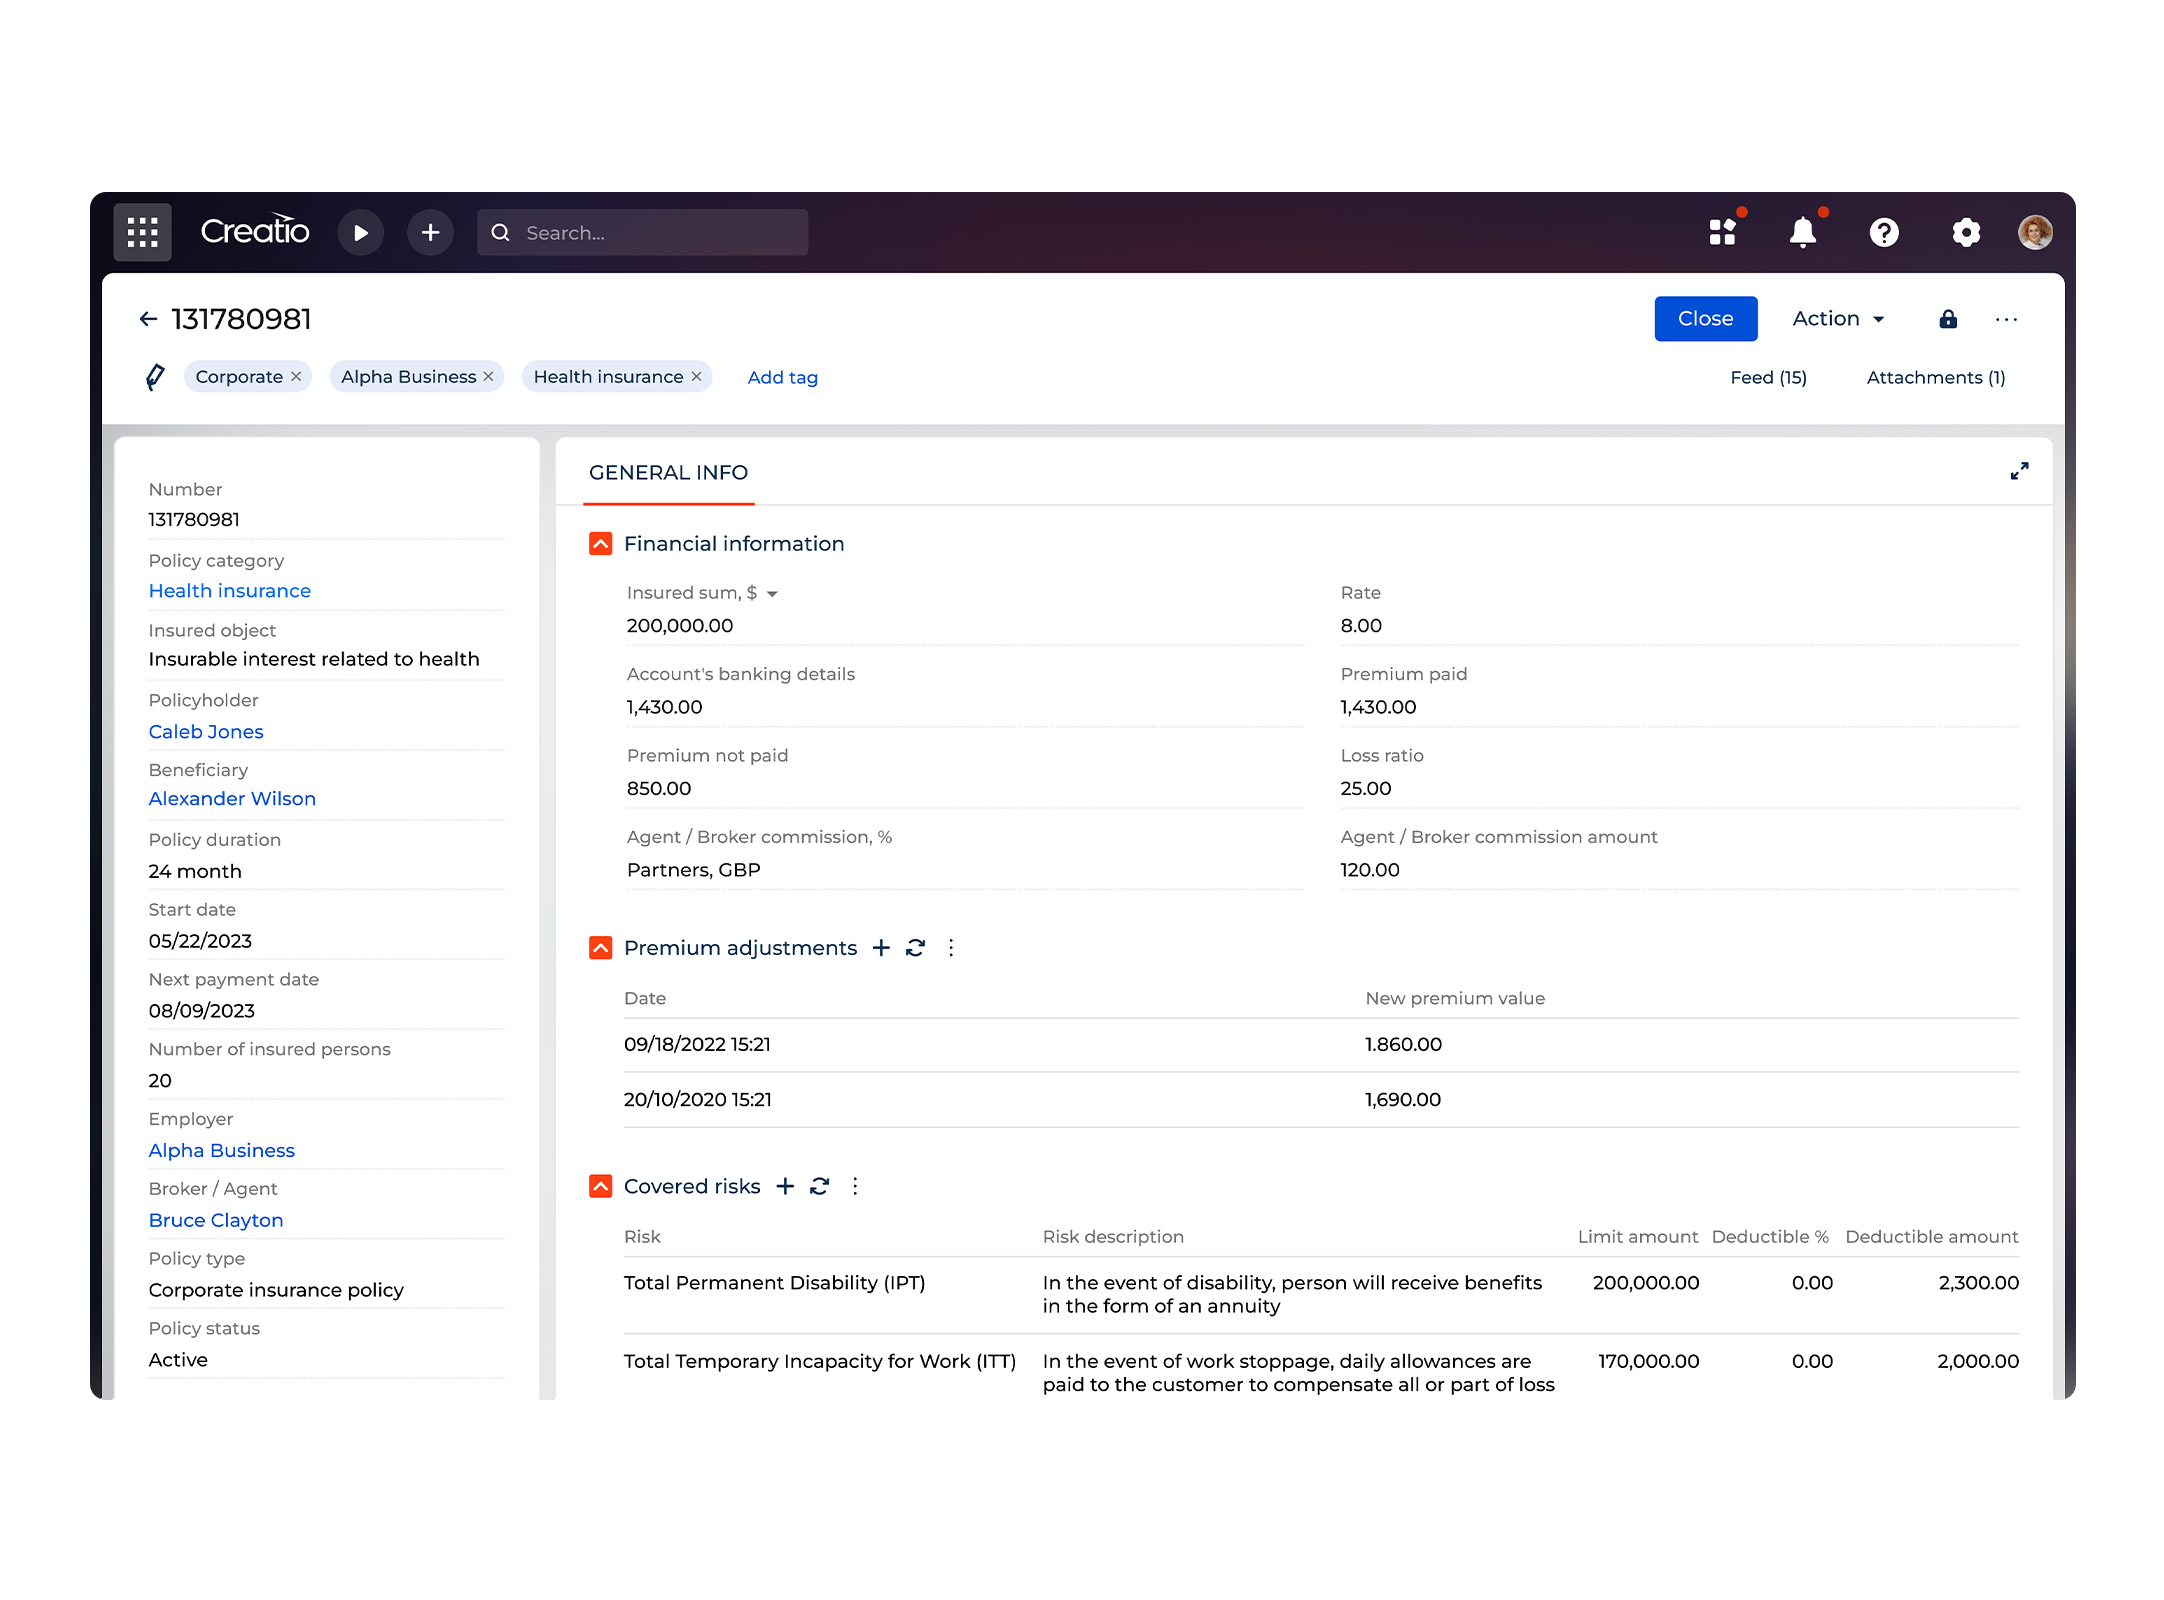2164x1600 pixels.
Task: Open the help question mark icon
Action: pos(1884,232)
